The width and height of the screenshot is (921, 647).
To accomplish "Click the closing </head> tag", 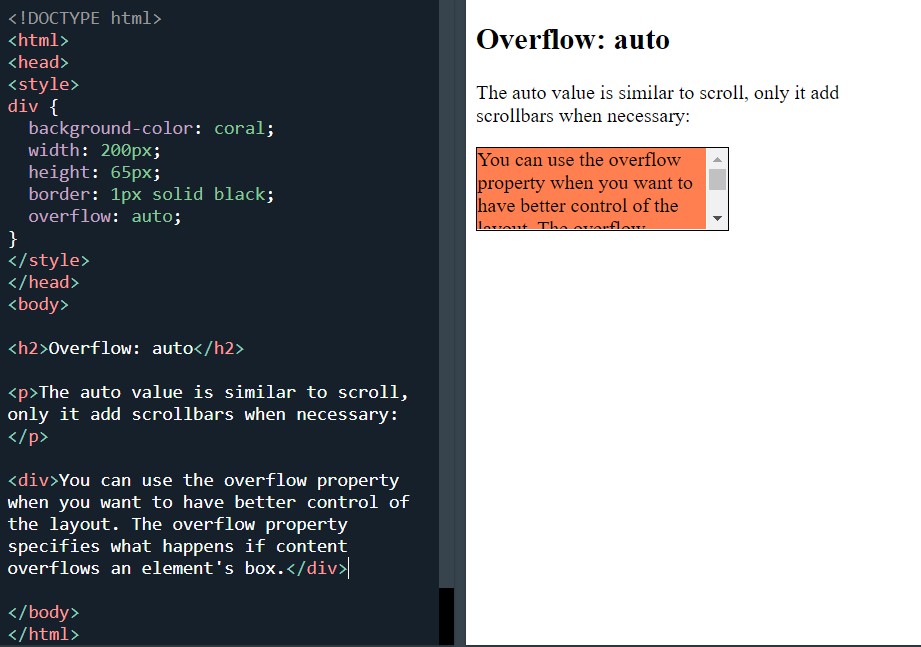I will [x=44, y=282].
